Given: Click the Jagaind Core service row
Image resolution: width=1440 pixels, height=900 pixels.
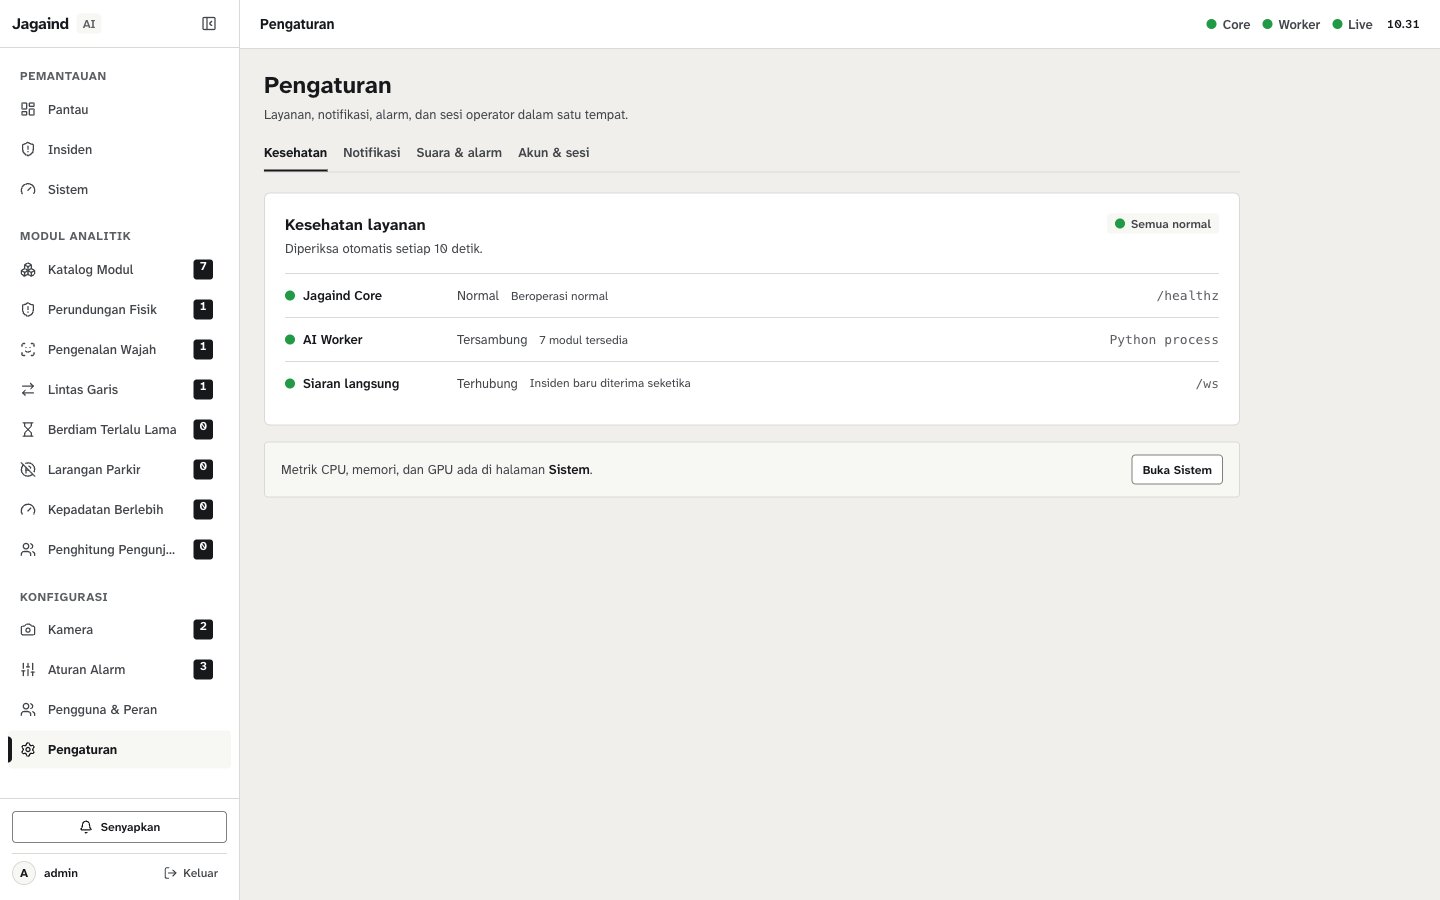Looking at the screenshot, I should point(752,296).
